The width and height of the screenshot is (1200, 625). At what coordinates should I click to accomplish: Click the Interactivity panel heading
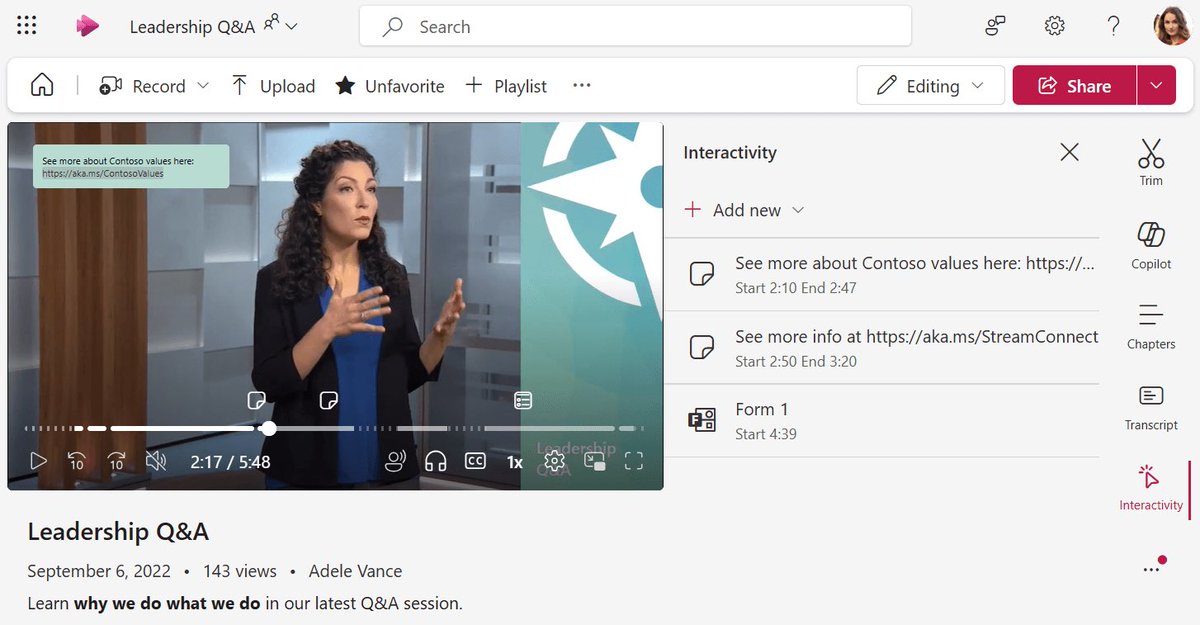tap(730, 153)
